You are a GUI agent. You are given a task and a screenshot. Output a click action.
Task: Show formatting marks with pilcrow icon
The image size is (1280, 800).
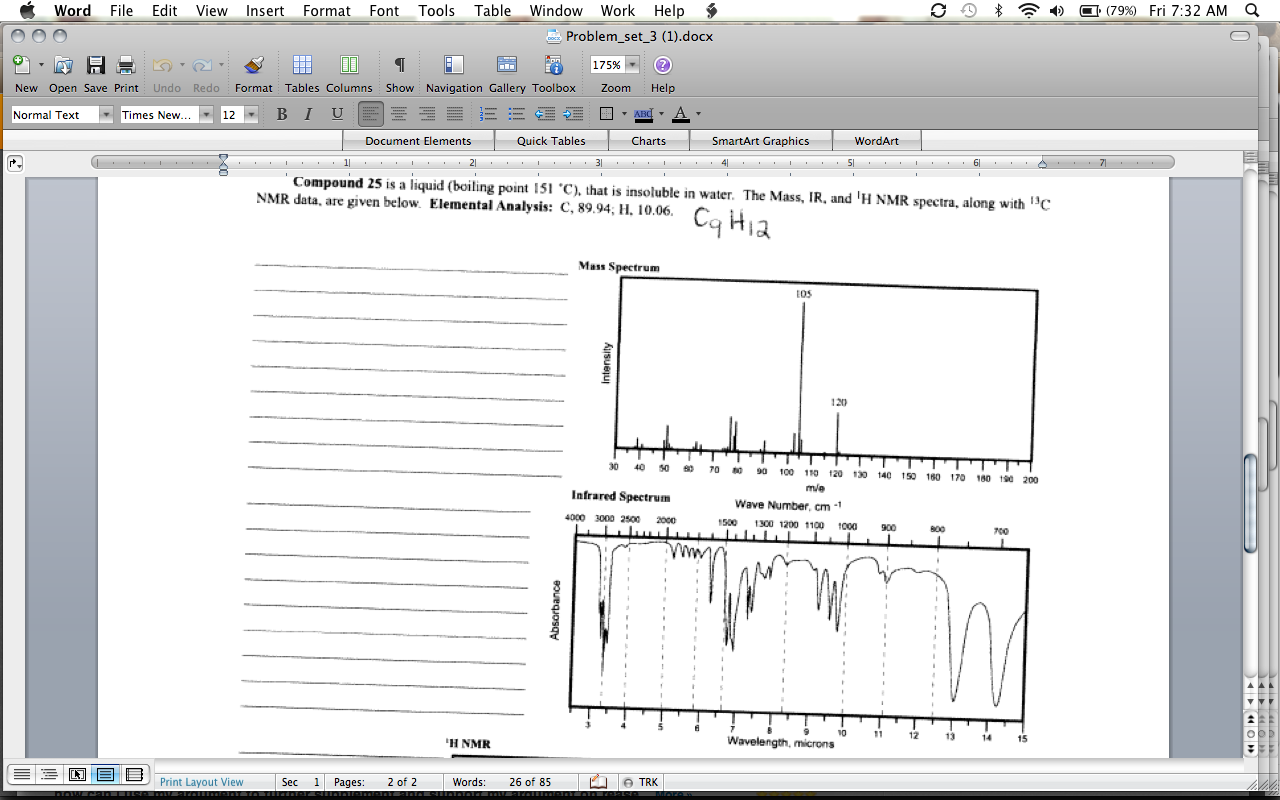[399, 66]
